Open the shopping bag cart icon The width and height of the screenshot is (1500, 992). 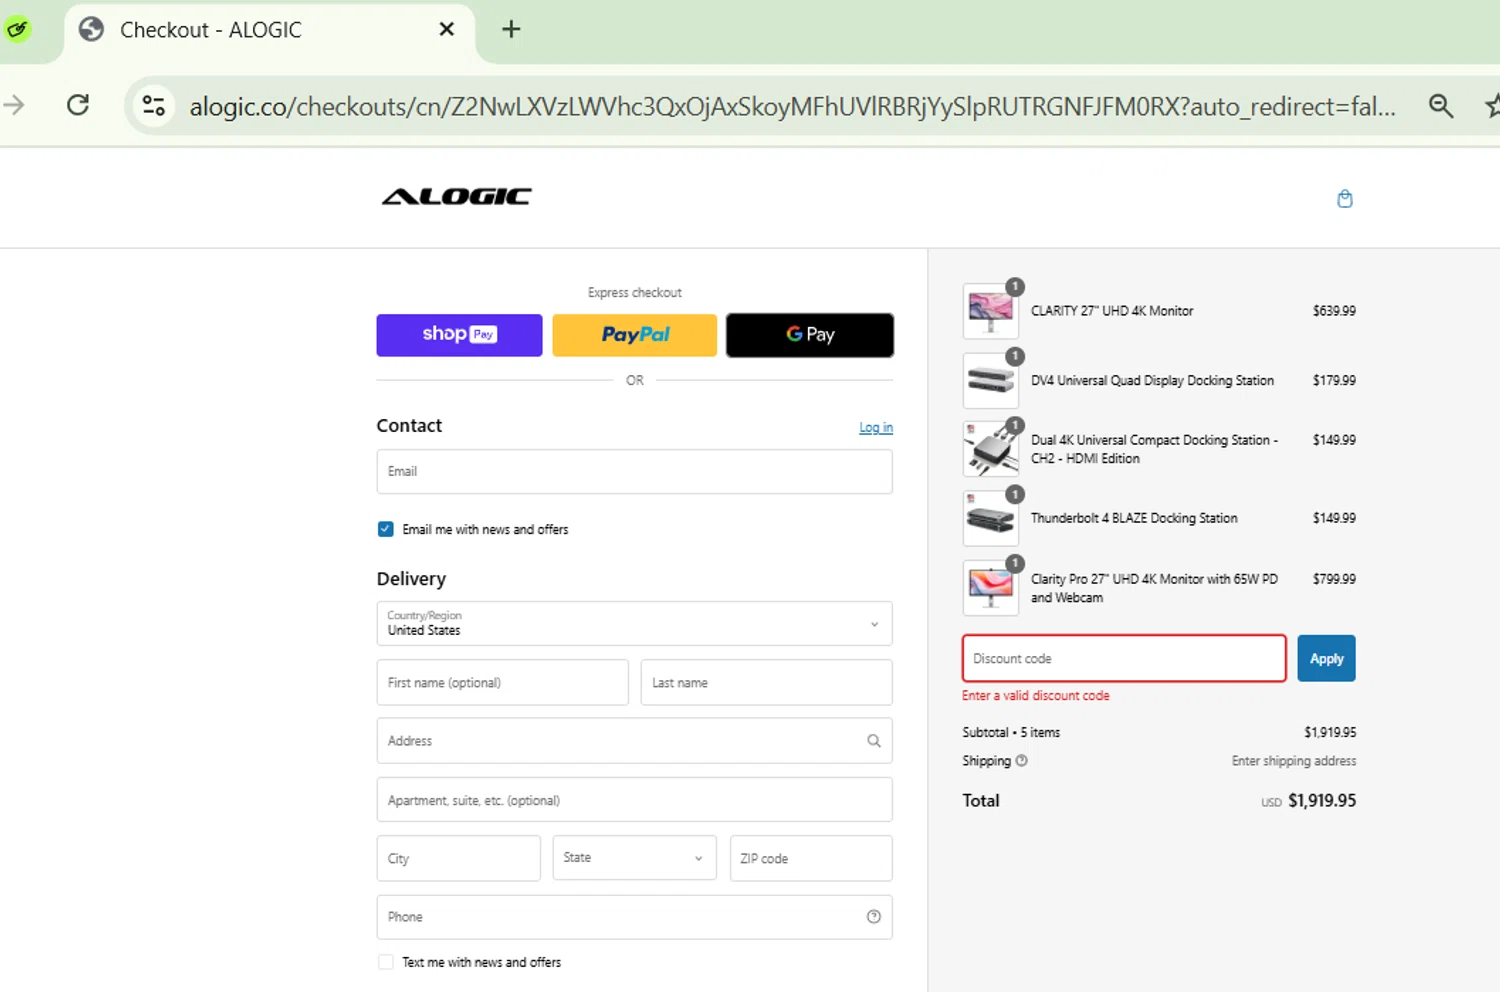(1345, 199)
